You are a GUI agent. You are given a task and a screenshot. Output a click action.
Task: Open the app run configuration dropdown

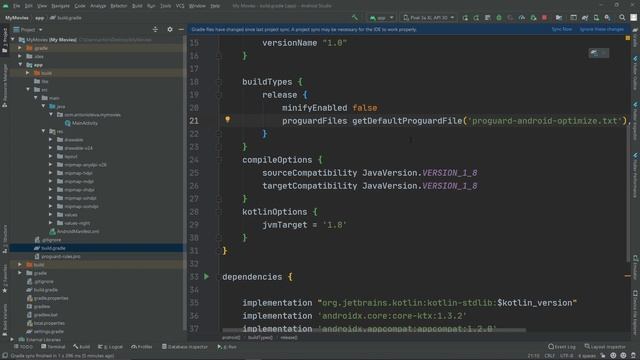coord(381,18)
